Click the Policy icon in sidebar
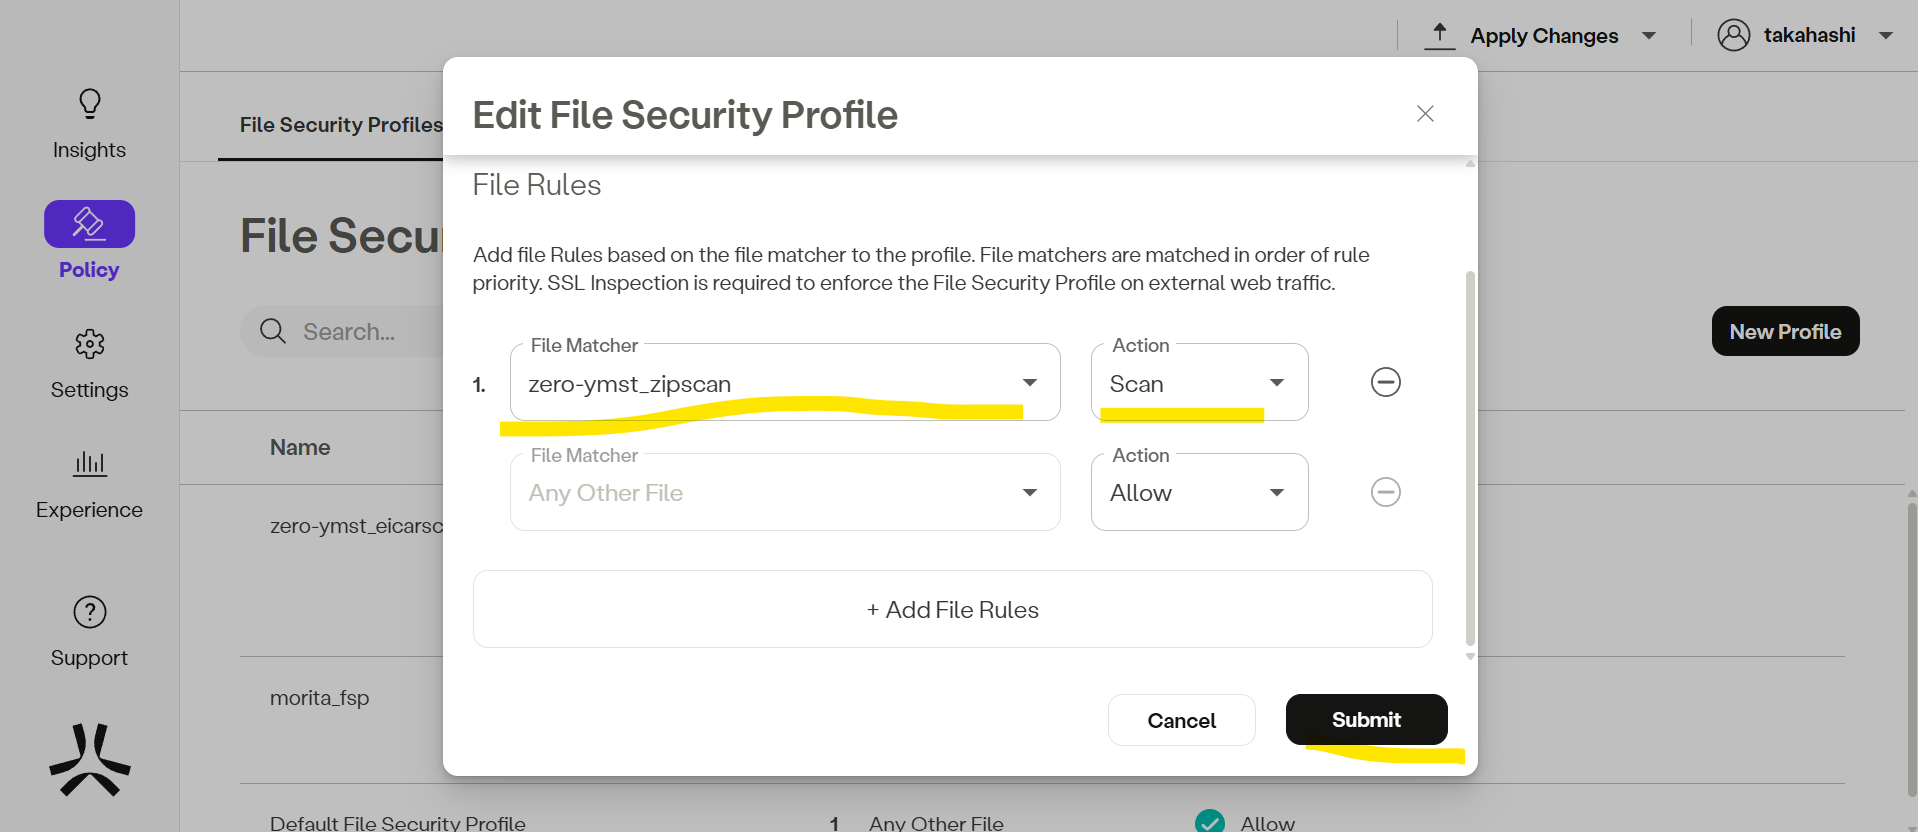 pyautogui.click(x=89, y=224)
